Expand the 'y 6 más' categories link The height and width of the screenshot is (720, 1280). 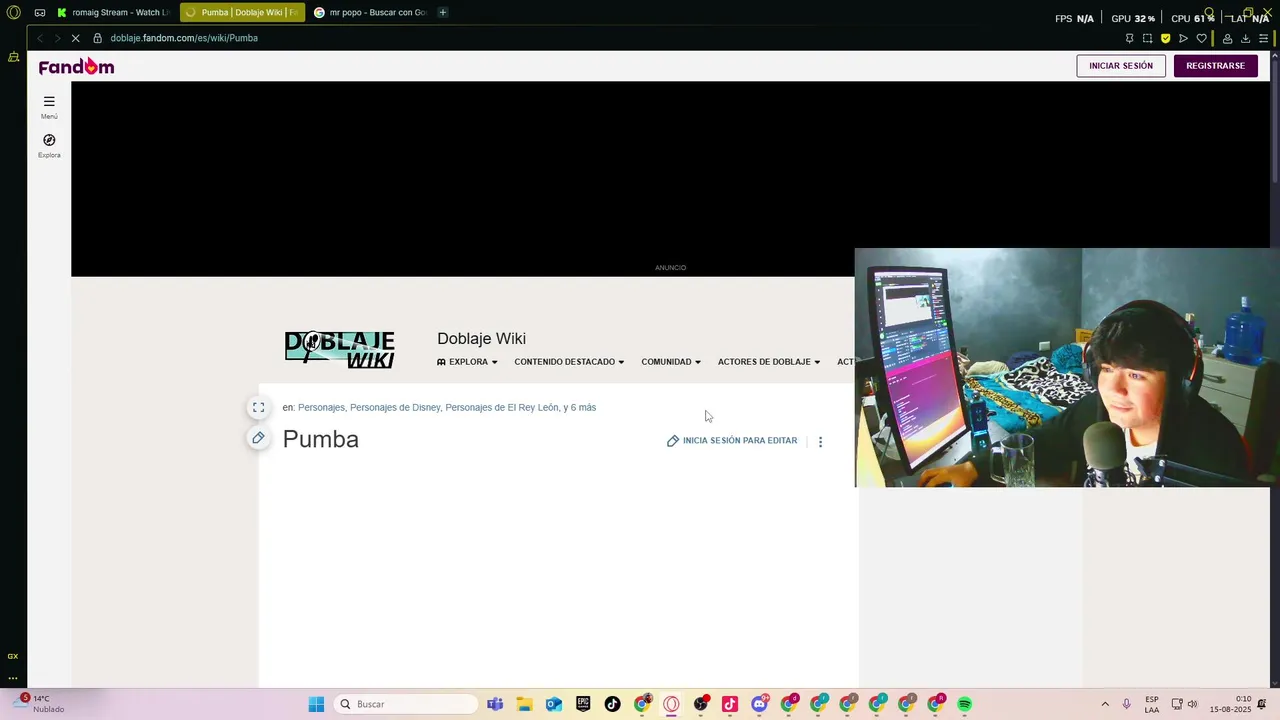(x=580, y=408)
